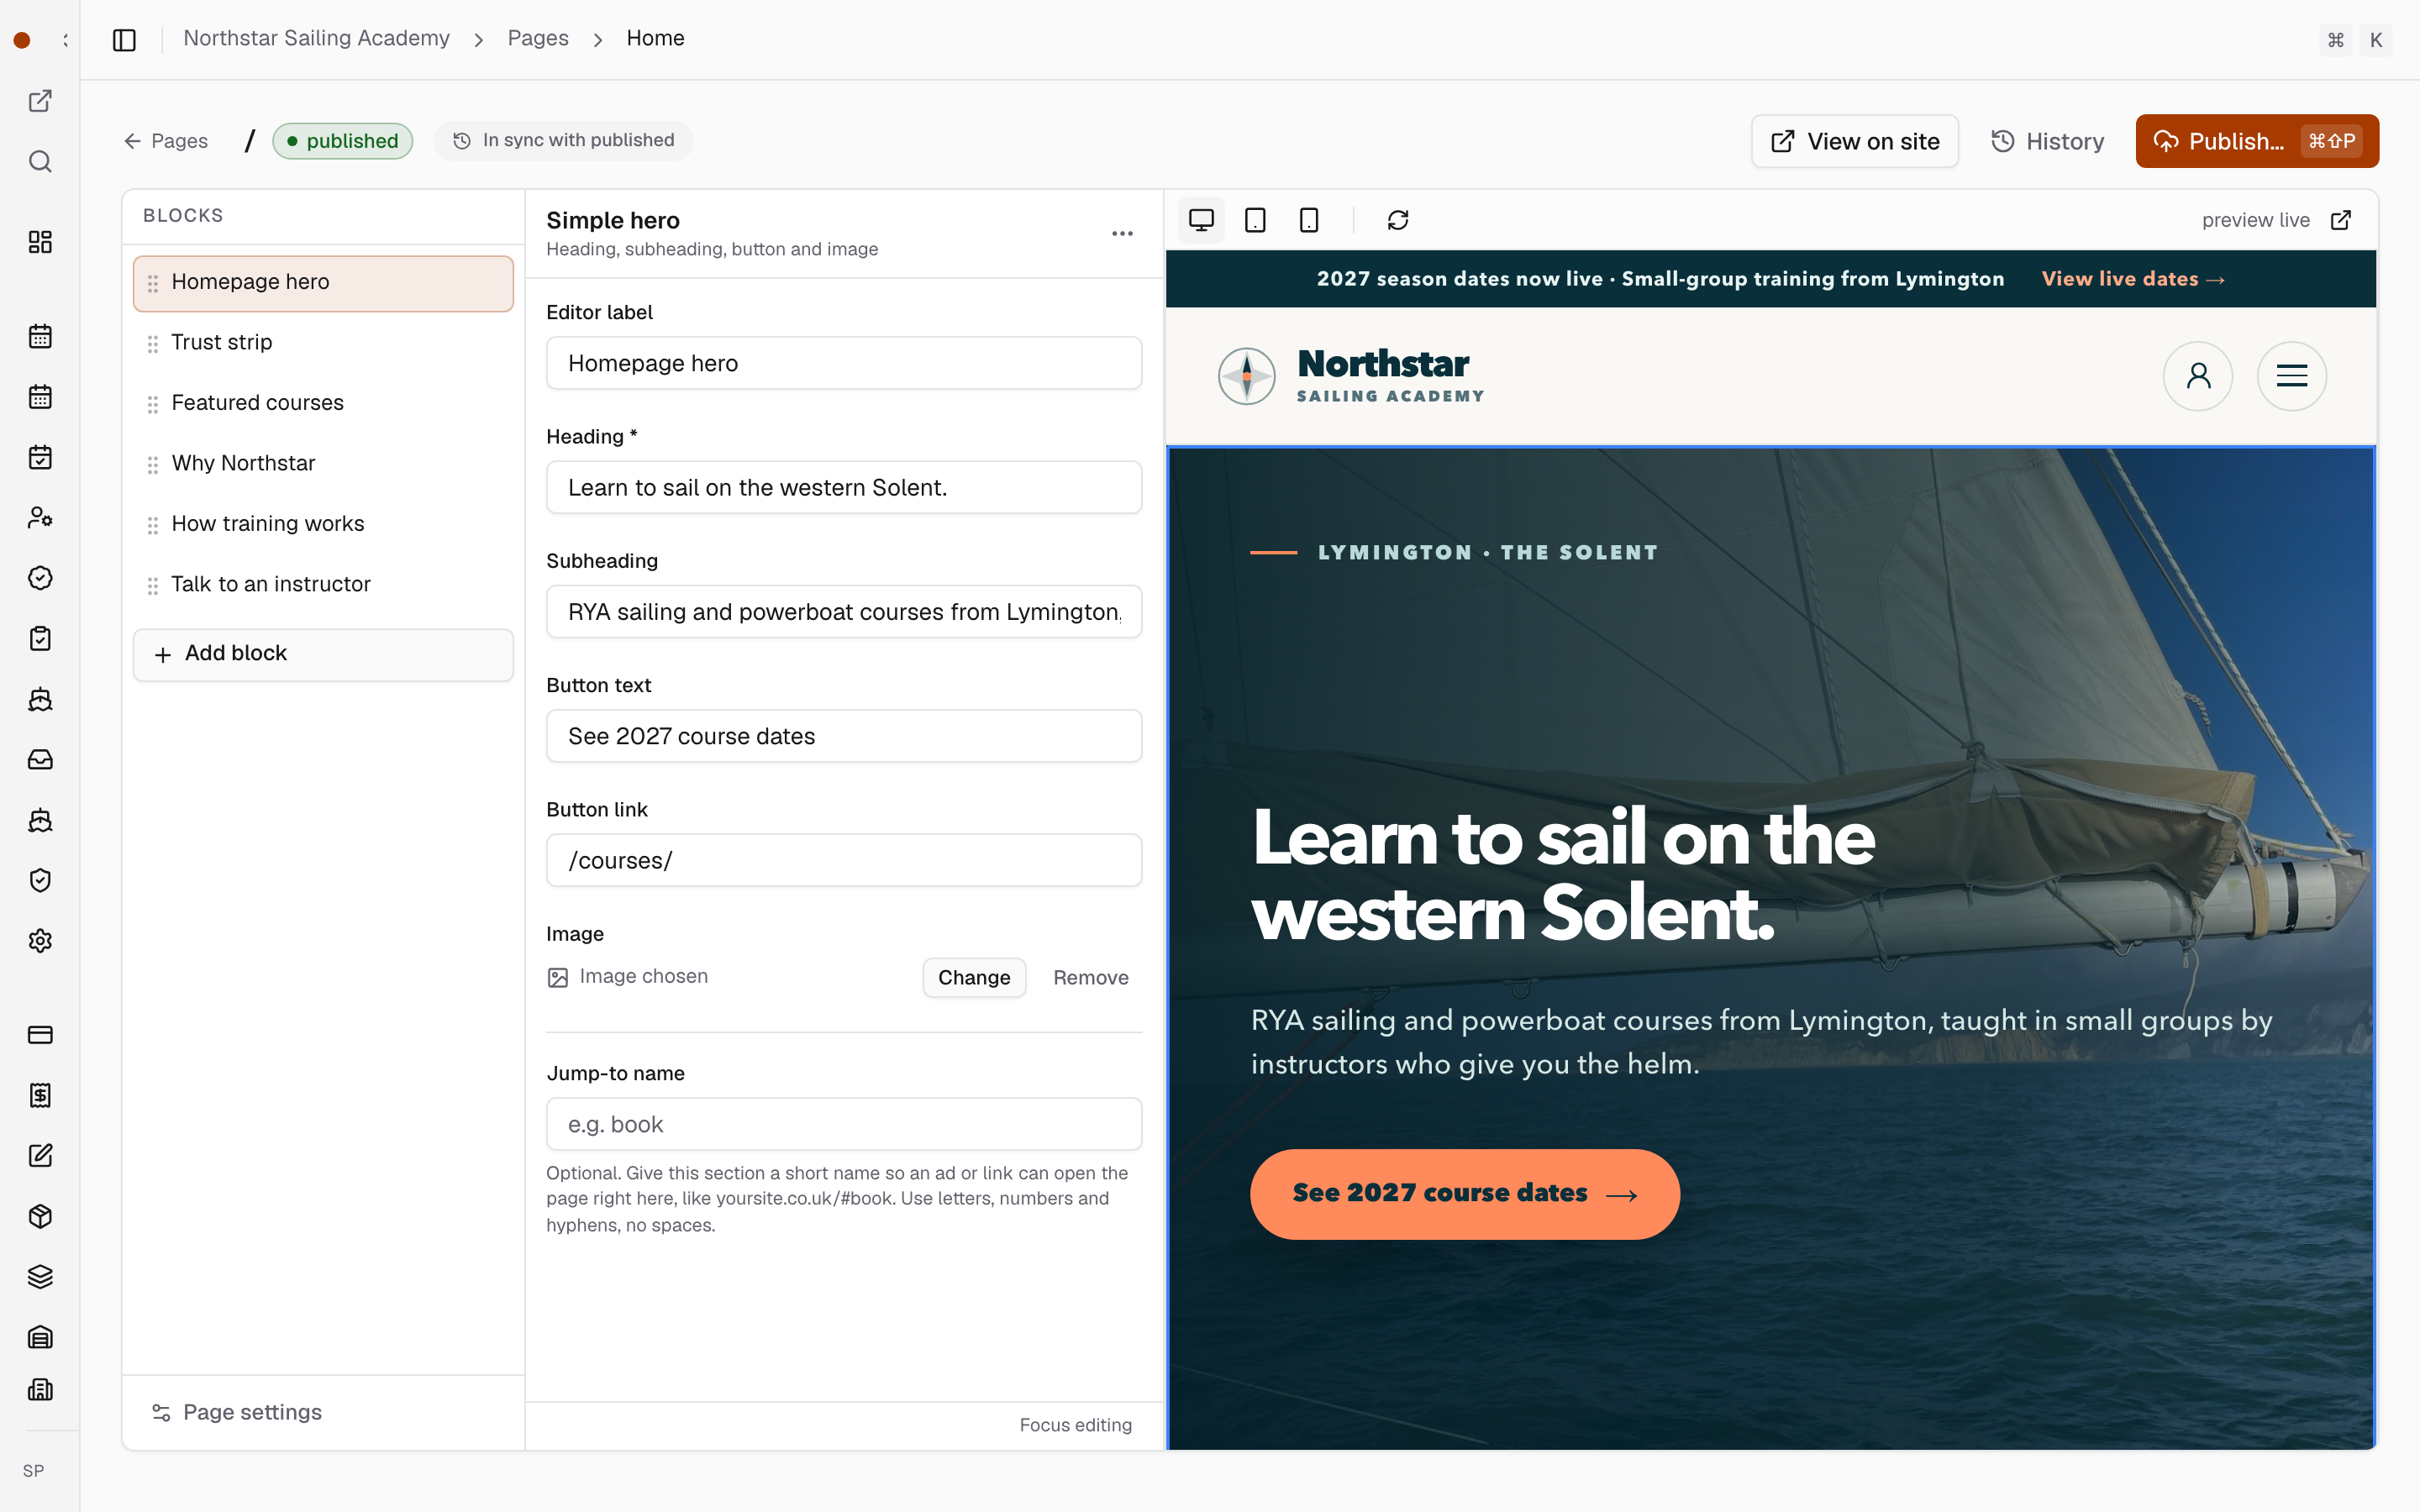Switch preview to tablet view
Screen dimensions: 2420x1512
(x=1255, y=220)
